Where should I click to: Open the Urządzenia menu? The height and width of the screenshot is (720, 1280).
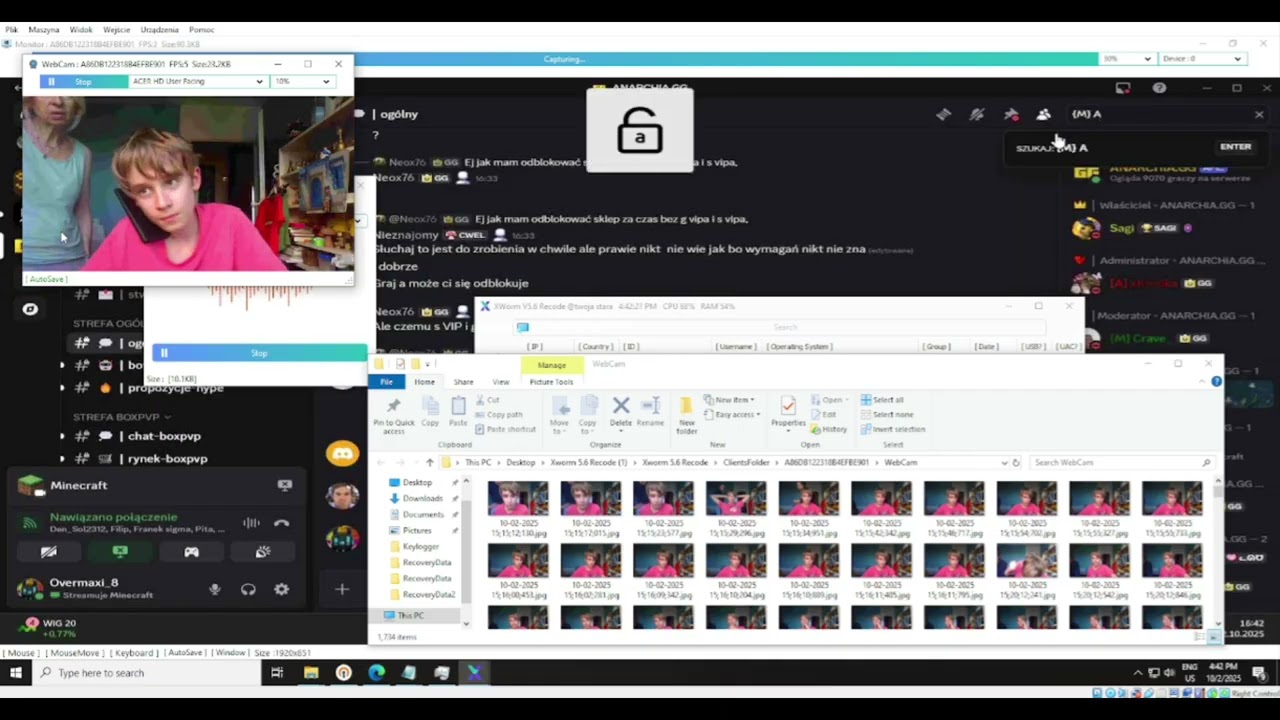(x=160, y=30)
